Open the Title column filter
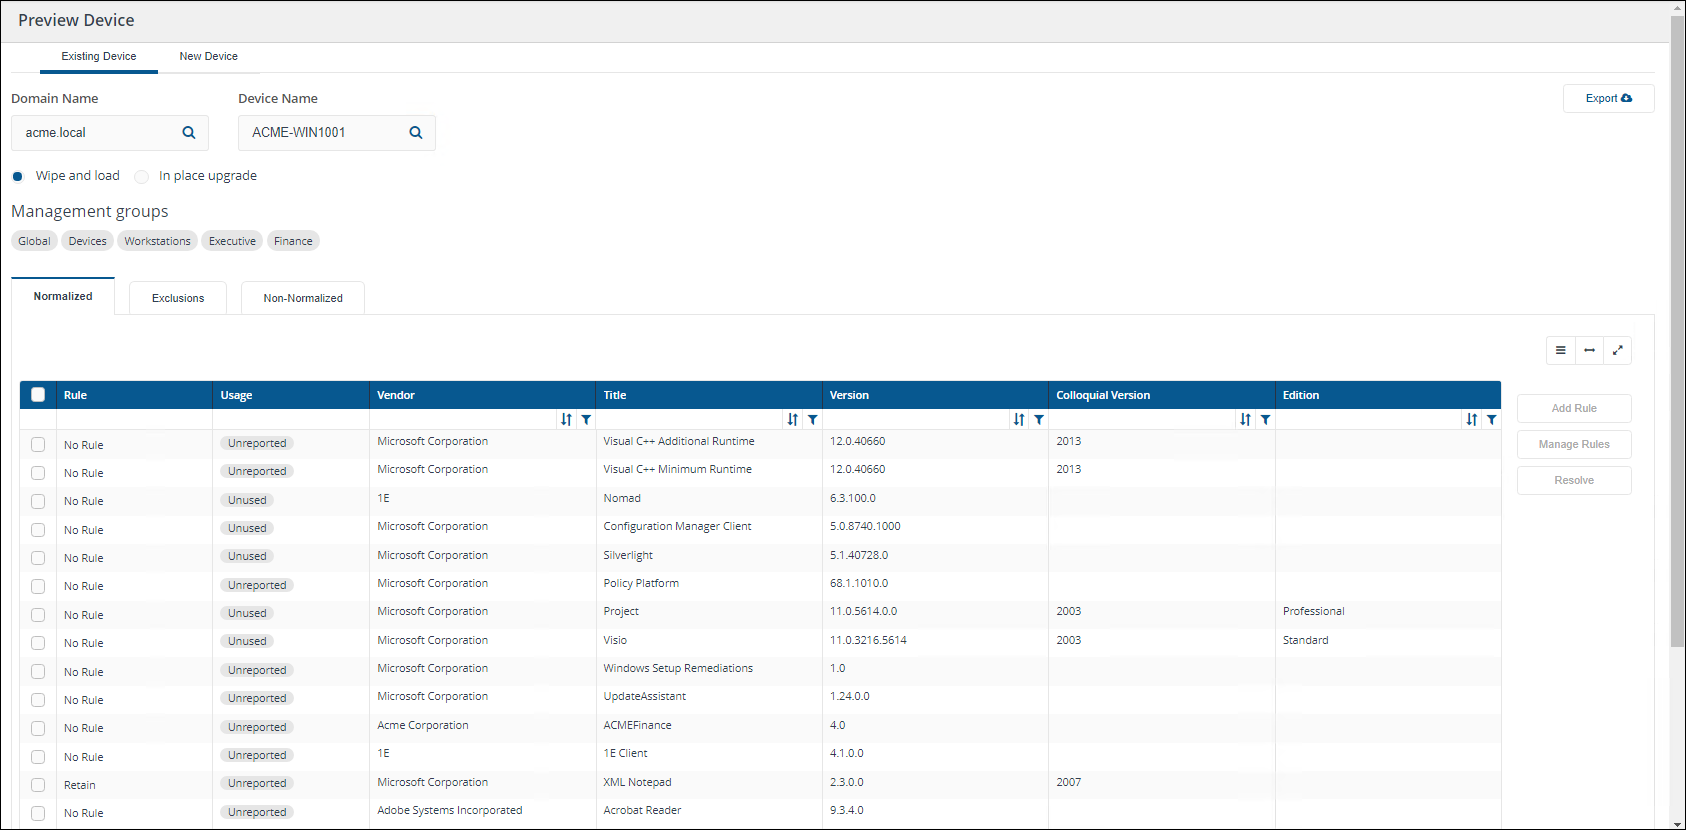 click(x=813, y=420)
